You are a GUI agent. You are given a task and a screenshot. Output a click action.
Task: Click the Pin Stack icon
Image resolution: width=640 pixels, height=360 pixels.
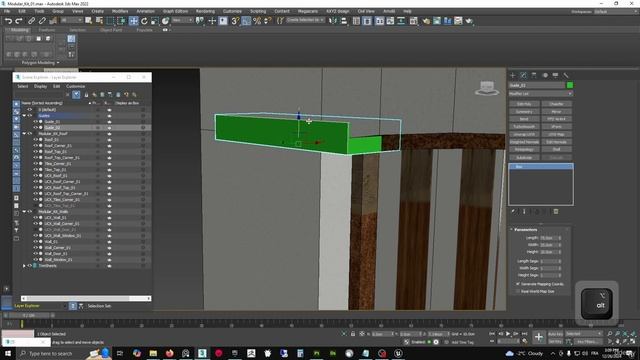[x=513, y=211]
